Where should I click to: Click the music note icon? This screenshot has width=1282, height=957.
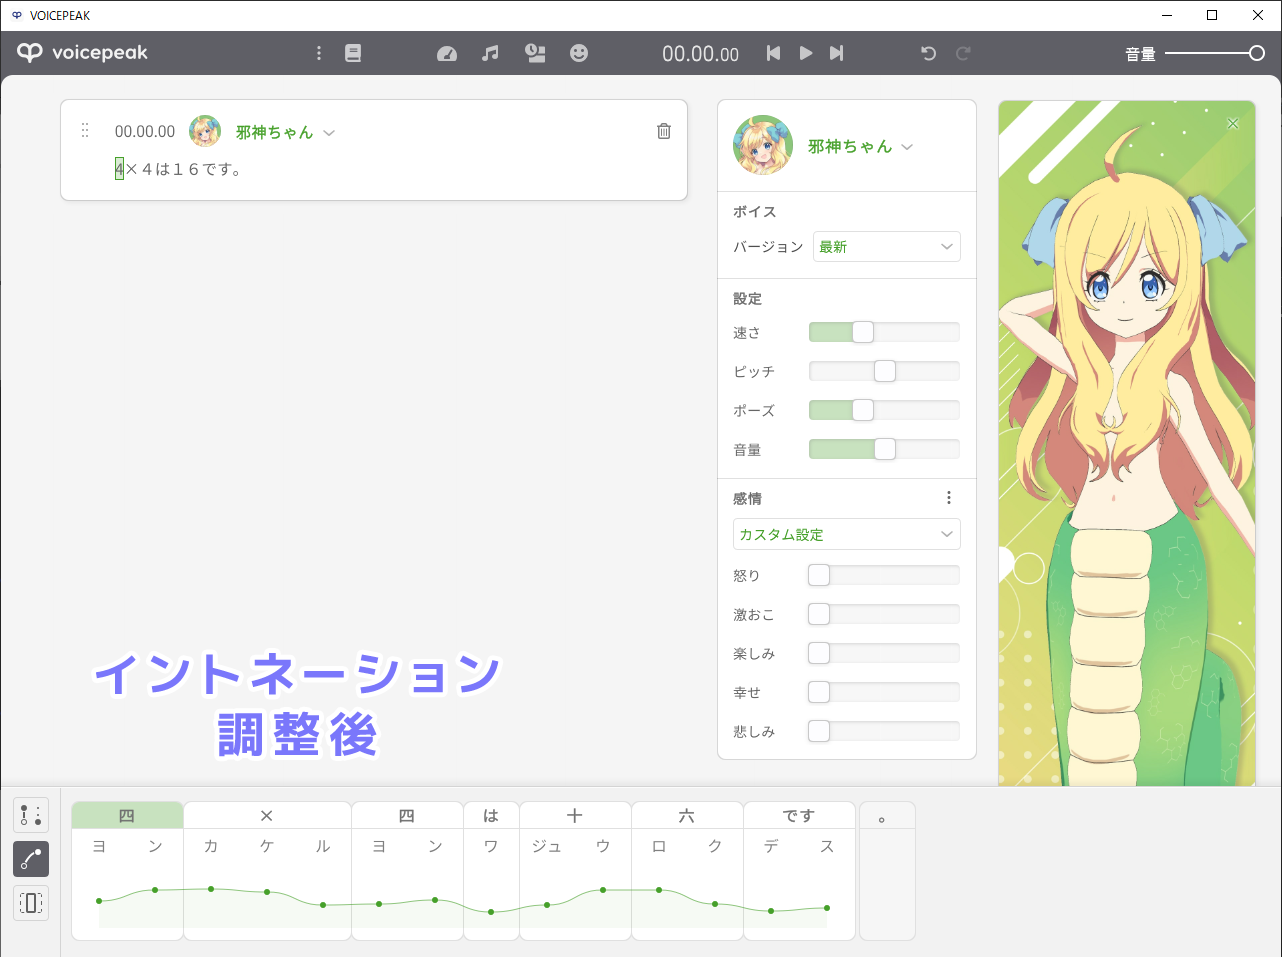[490, 53]
